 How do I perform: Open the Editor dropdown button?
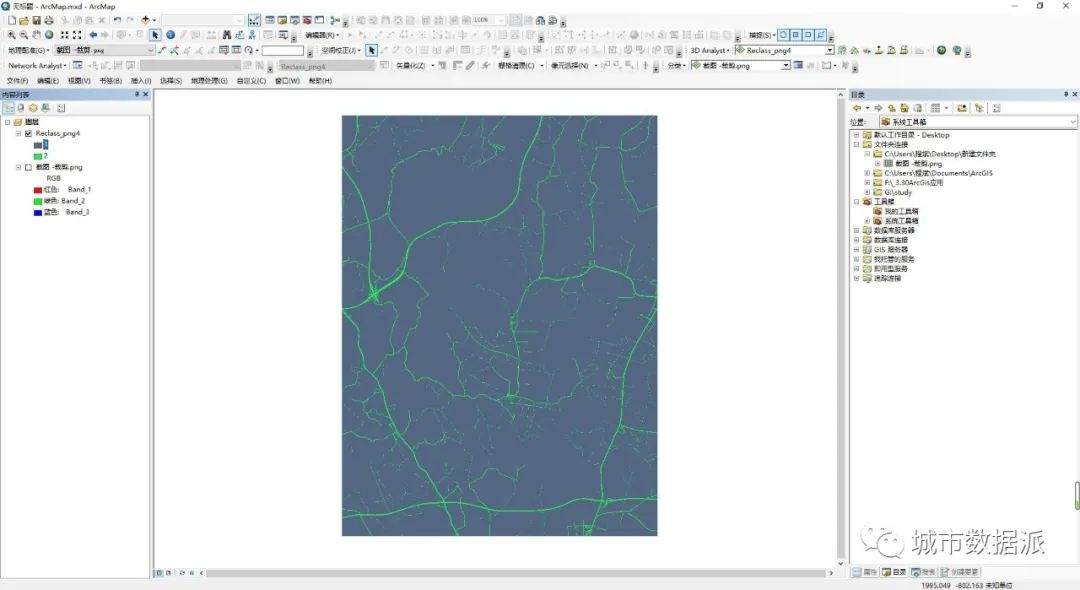coord(322,35)
